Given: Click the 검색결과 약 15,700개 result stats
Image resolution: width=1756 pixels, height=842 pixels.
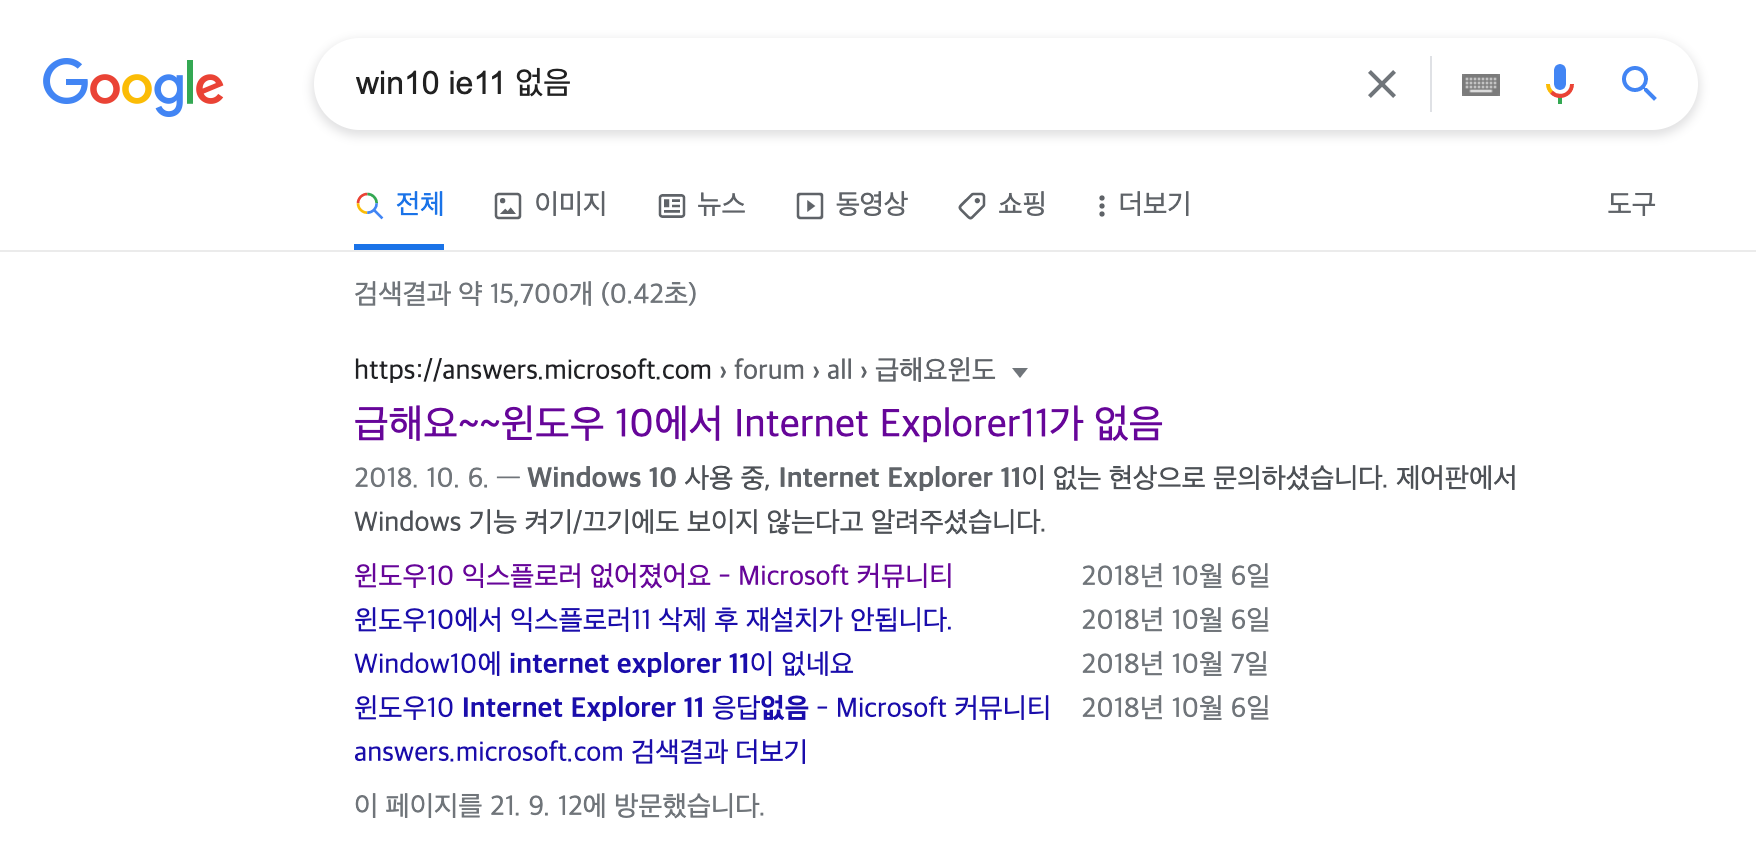Looking at the screenshot, I should [x=525, y=294].
